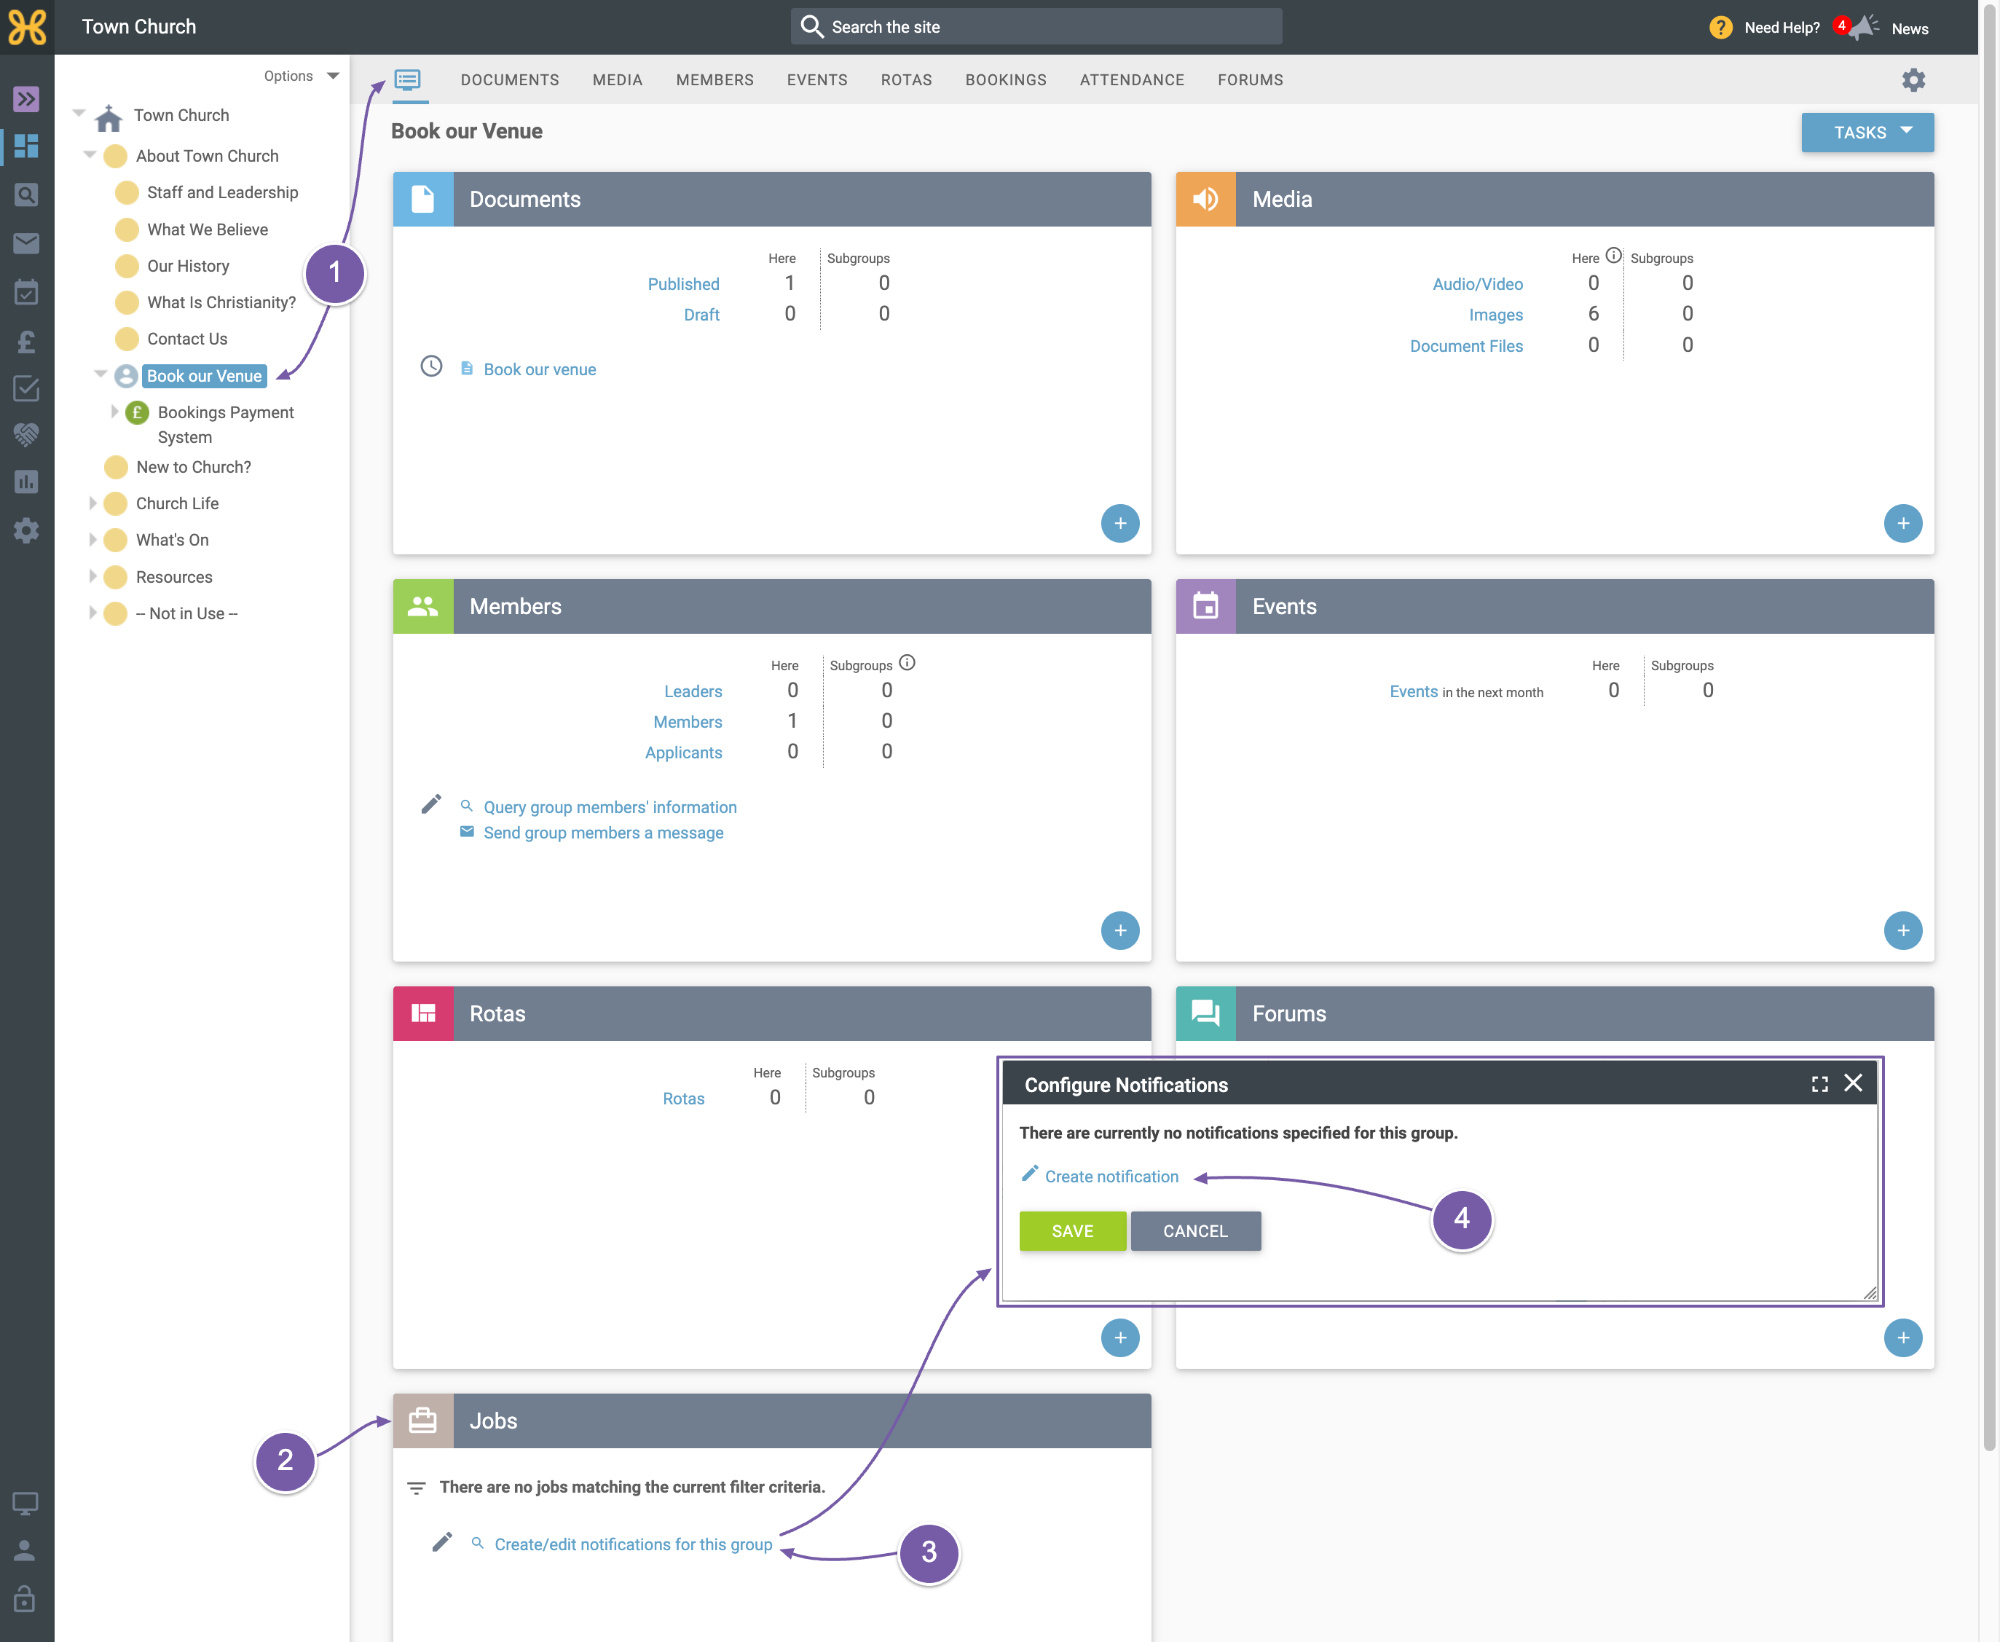2000x1642 pixels.
Task: Switch to the ATTENDANCE tab
Action: click(1131, 80)
